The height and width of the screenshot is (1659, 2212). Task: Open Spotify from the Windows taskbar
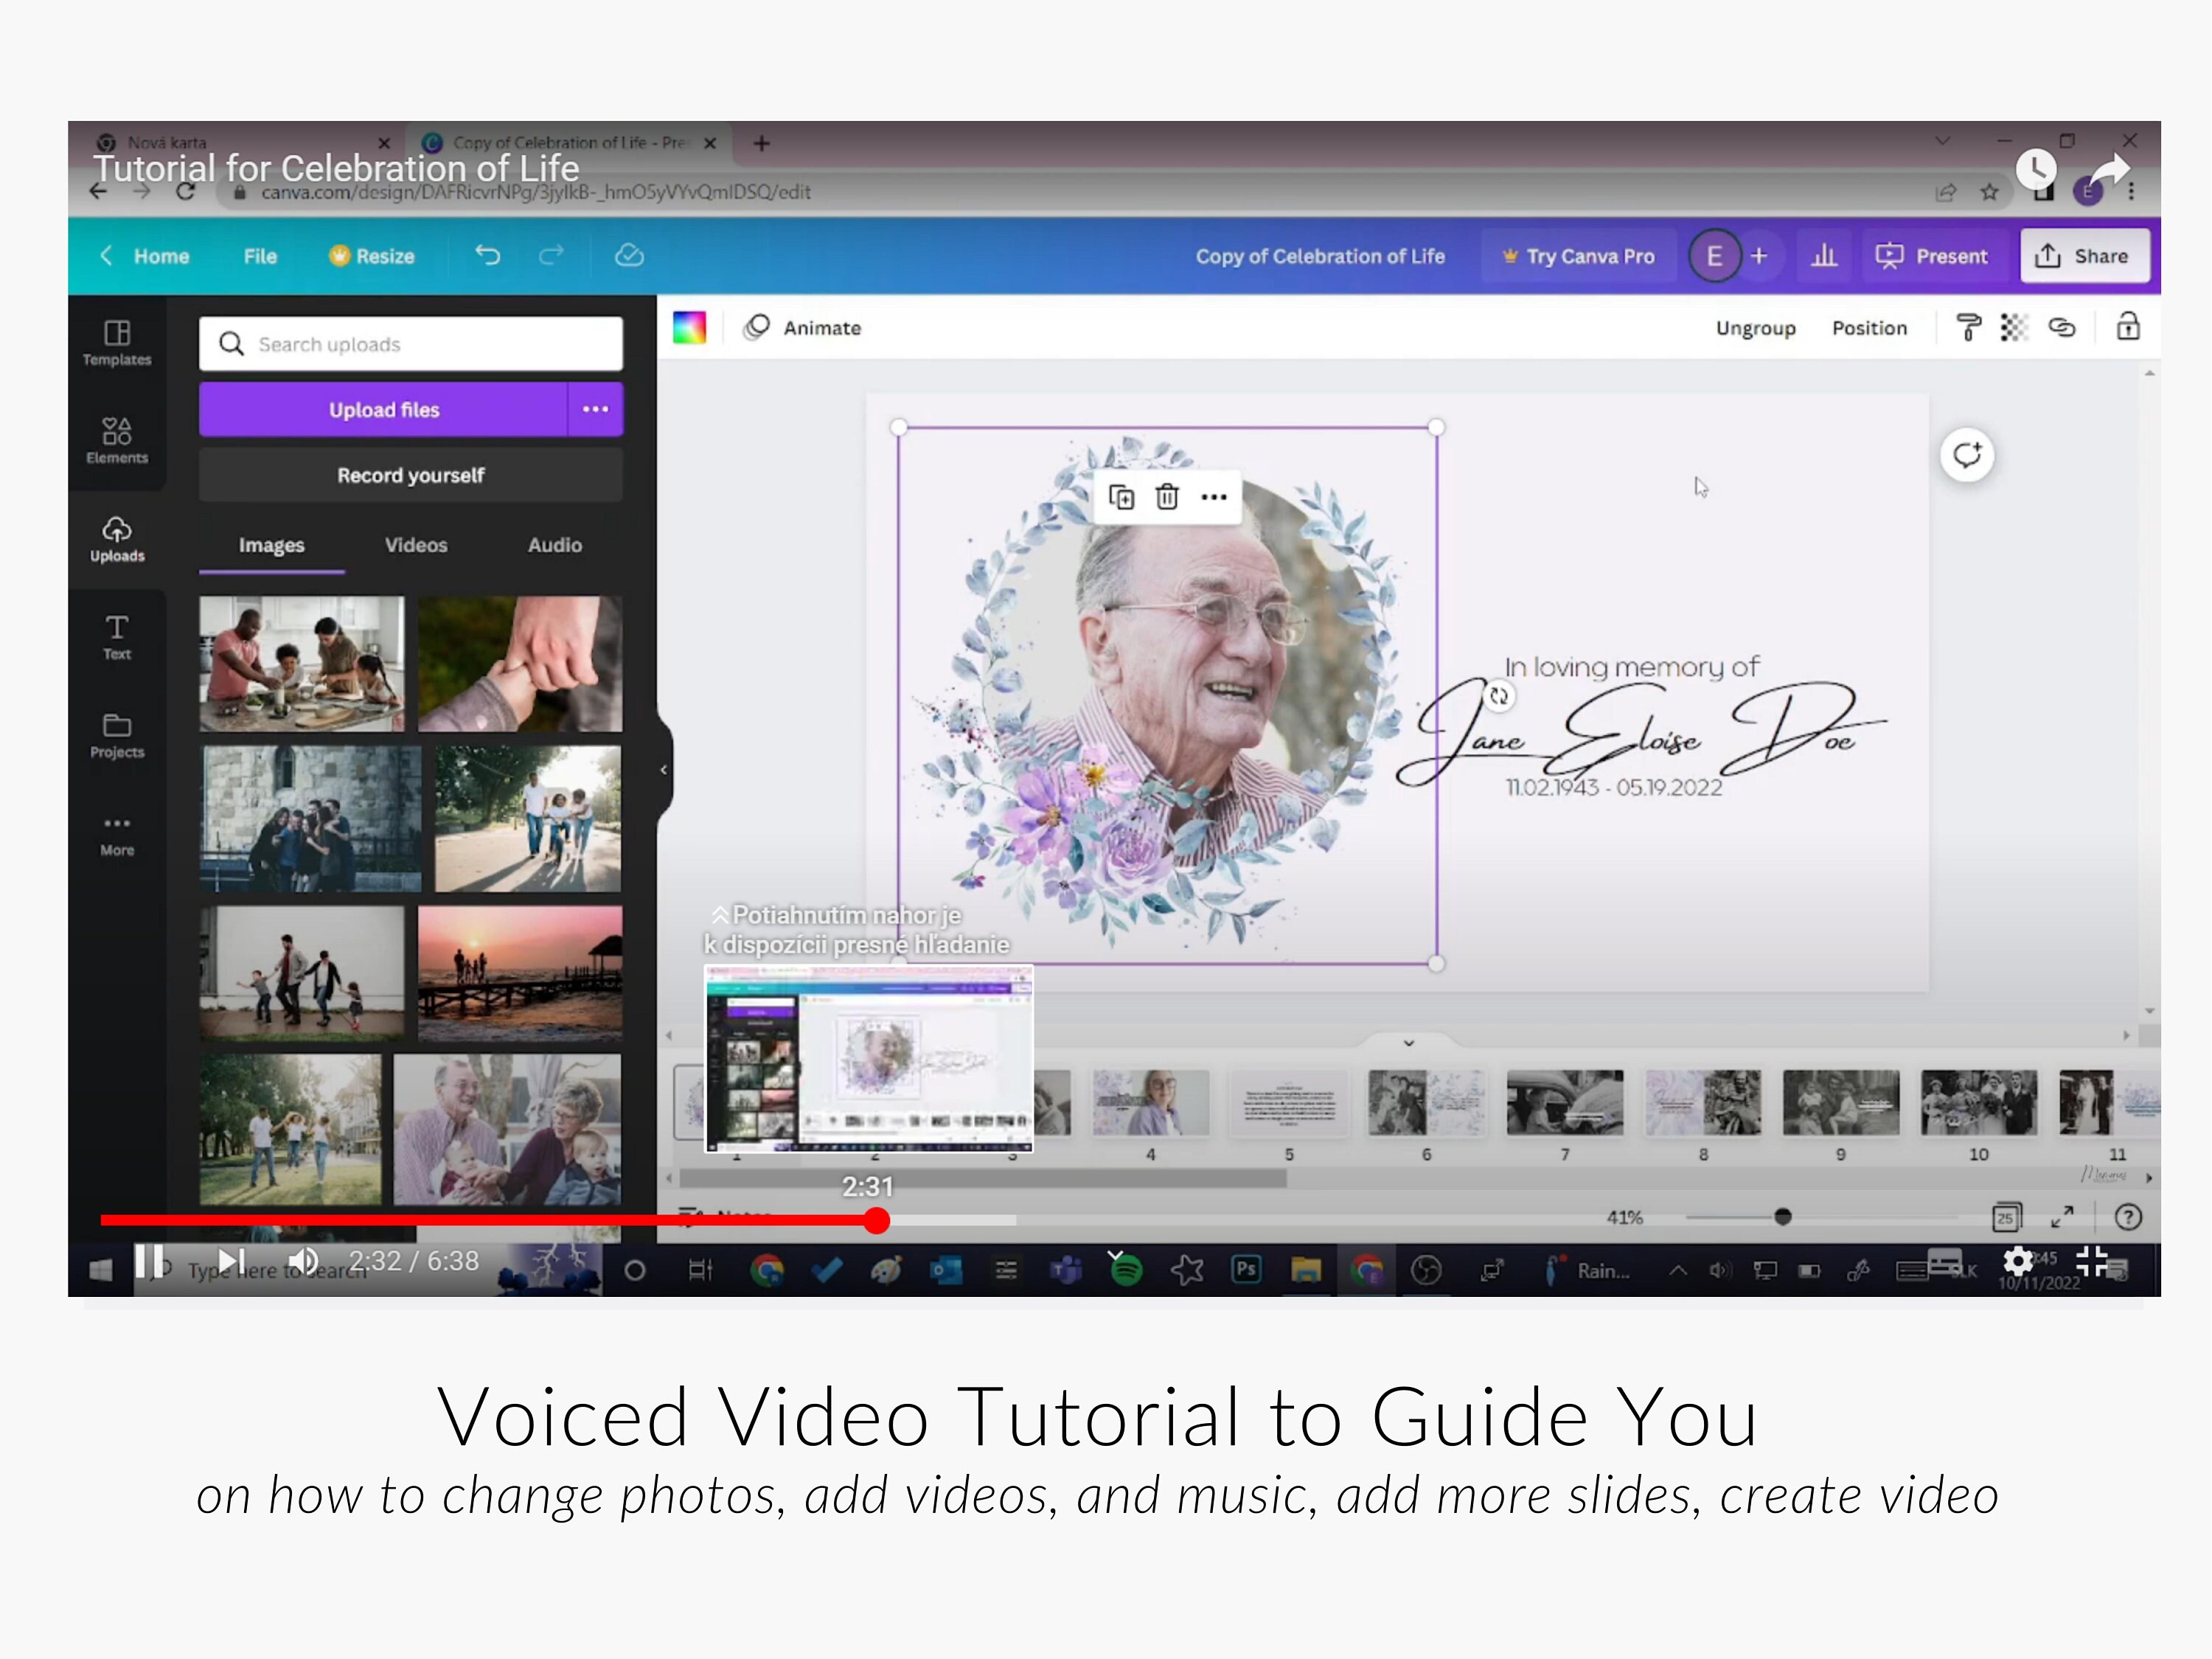pyautogui.click(x=1126, y=1270)
